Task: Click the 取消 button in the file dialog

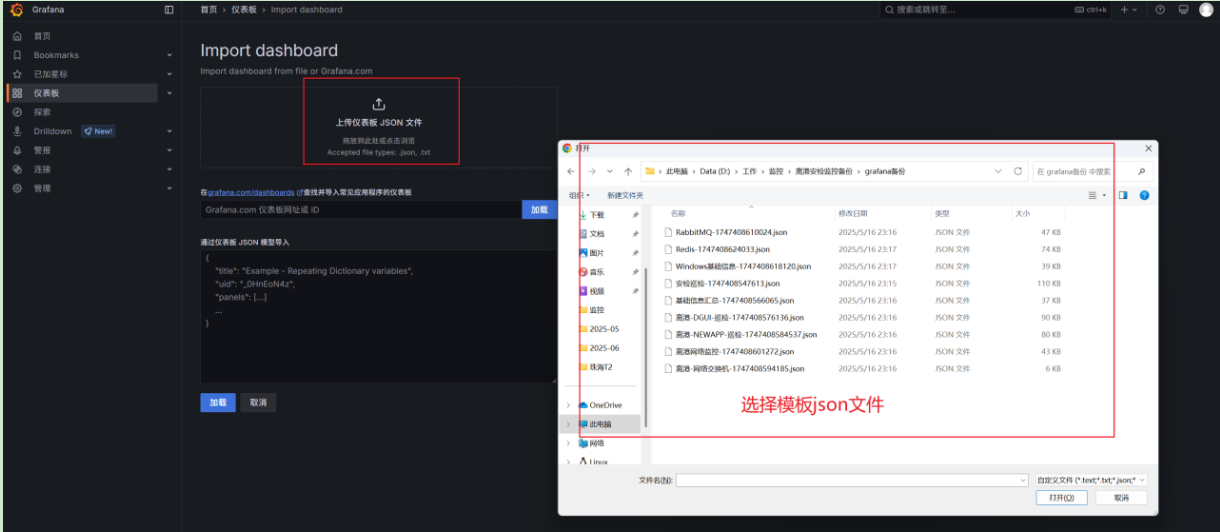Action: point(1120,497)
